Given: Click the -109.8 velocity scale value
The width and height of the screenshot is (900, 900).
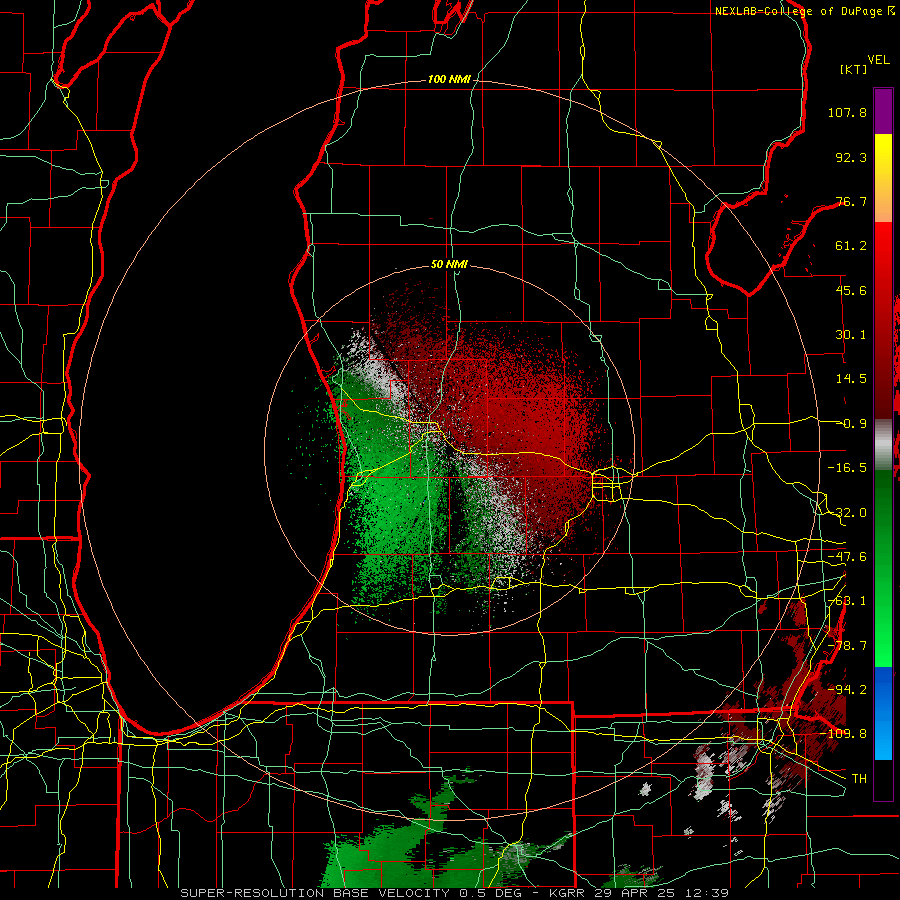Looking at the screenshot, I should coord(844,734).
